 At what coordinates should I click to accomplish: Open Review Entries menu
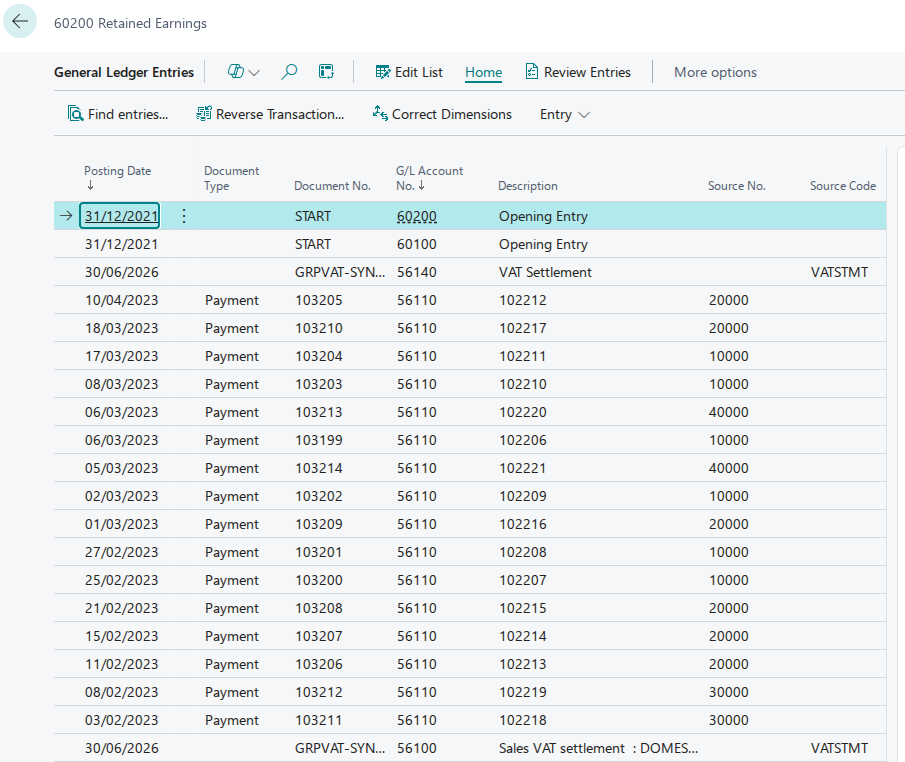pyautogui.click(x=578, y=72)
